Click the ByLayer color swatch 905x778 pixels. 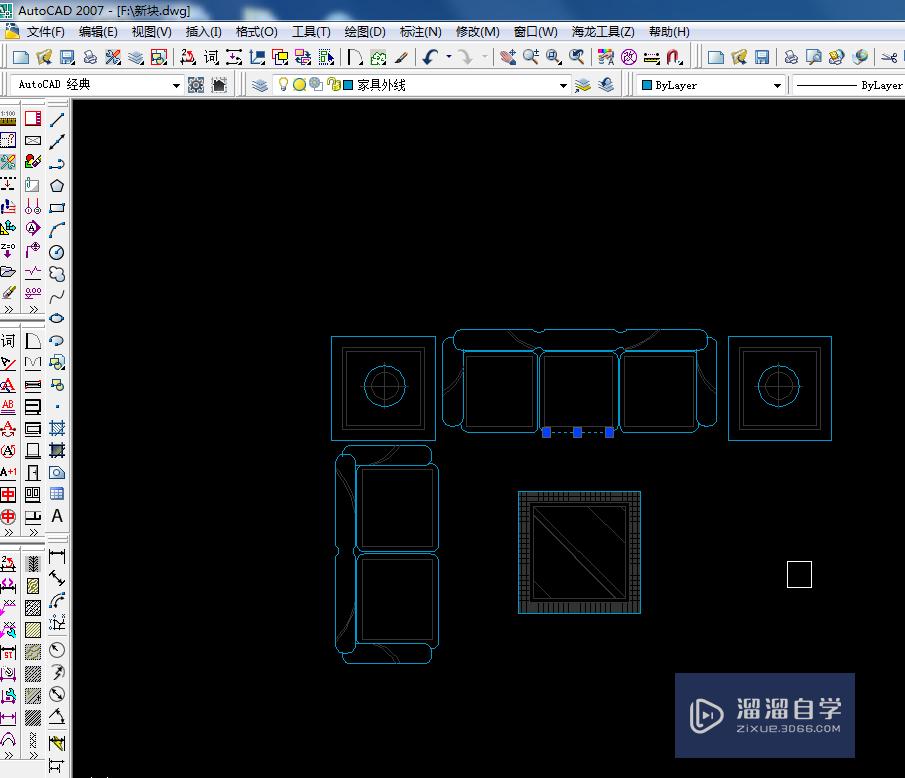coord(648,85)
